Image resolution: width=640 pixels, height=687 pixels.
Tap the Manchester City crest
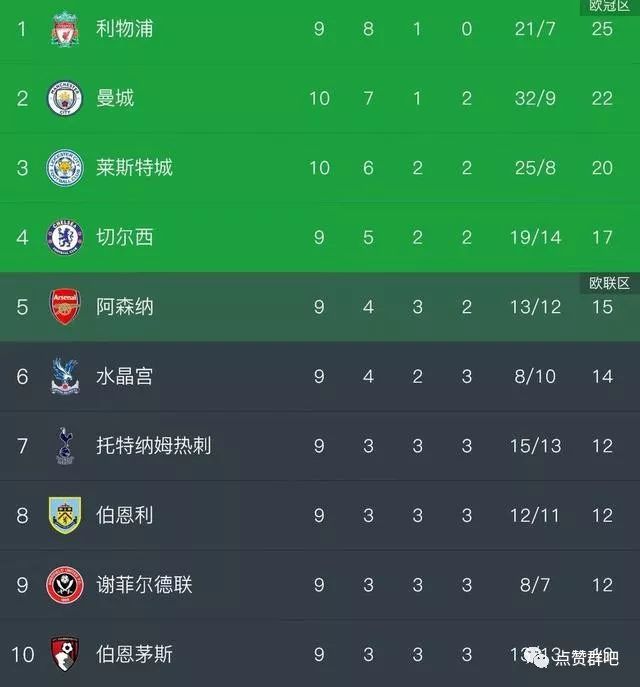pos(65,98)
